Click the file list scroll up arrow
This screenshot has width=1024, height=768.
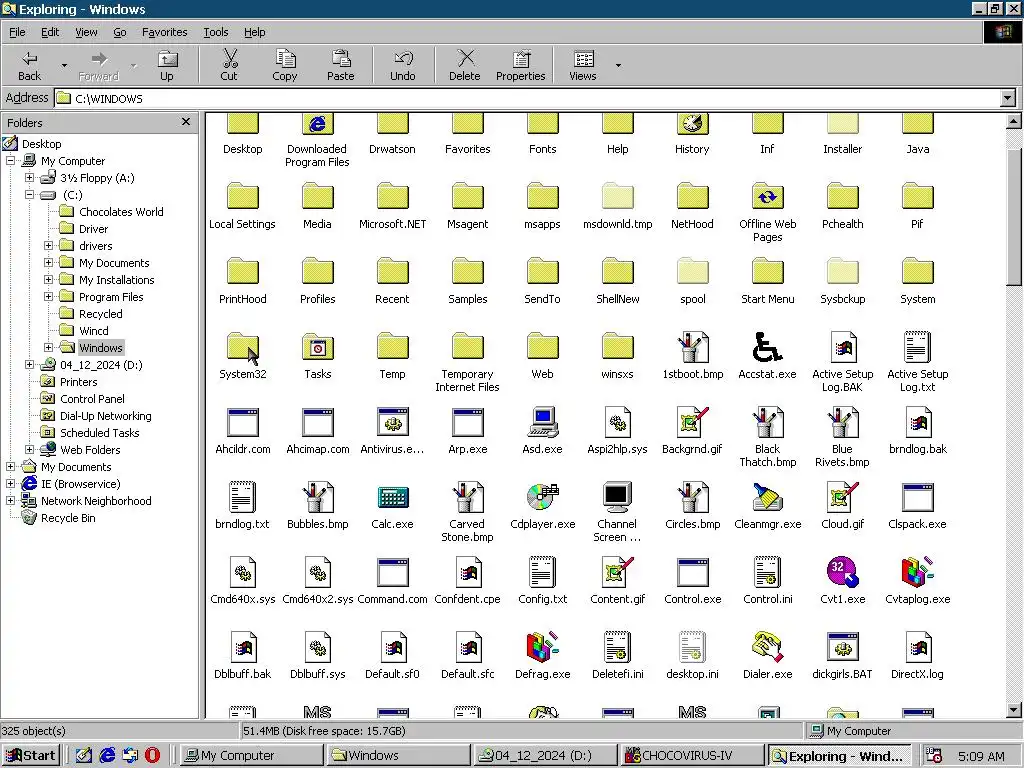[1014, 121]
